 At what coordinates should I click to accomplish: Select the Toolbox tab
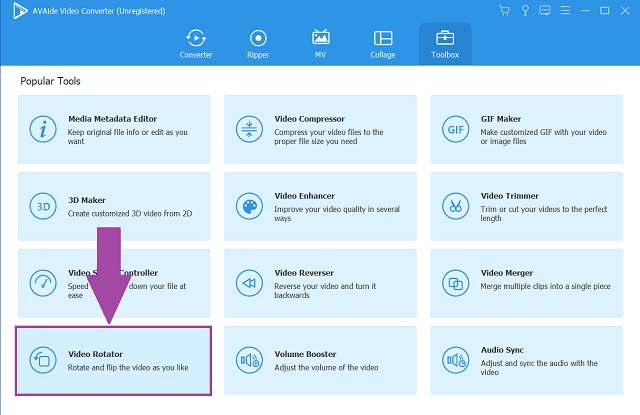pos(445,44)
